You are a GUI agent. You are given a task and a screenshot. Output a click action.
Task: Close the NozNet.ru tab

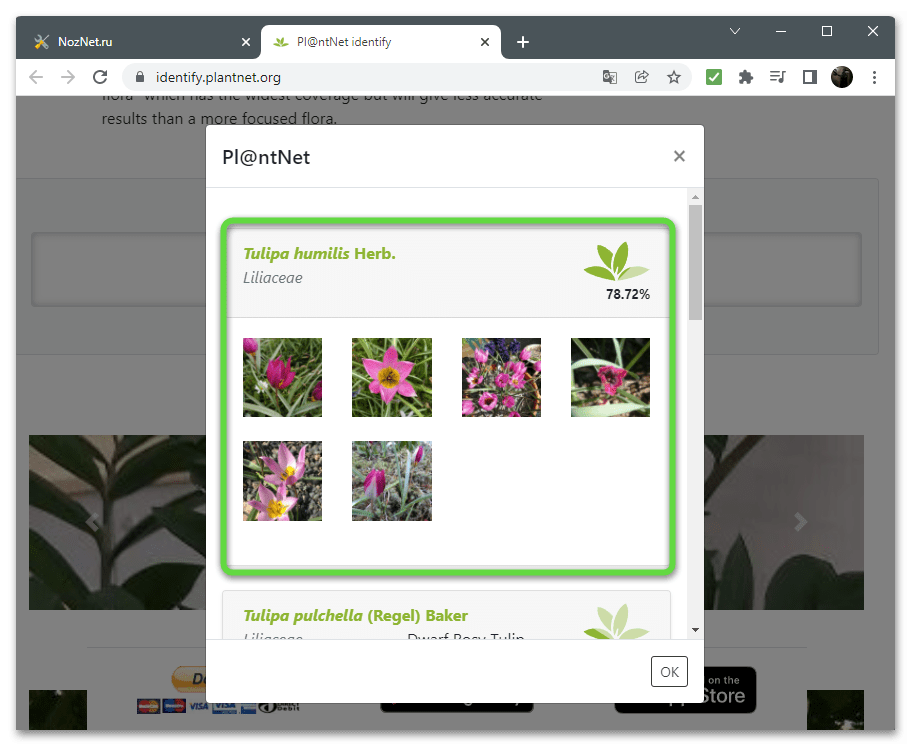click(x=246, y=42)
